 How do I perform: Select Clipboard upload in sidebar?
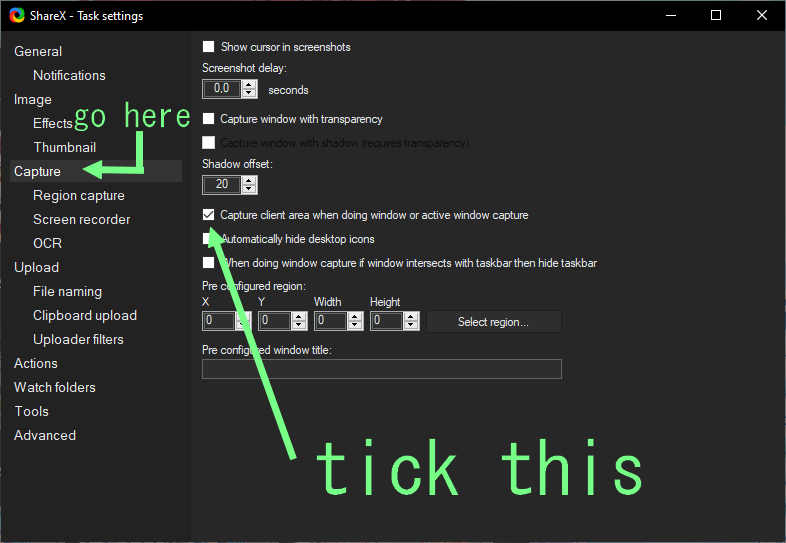[85, 315]
